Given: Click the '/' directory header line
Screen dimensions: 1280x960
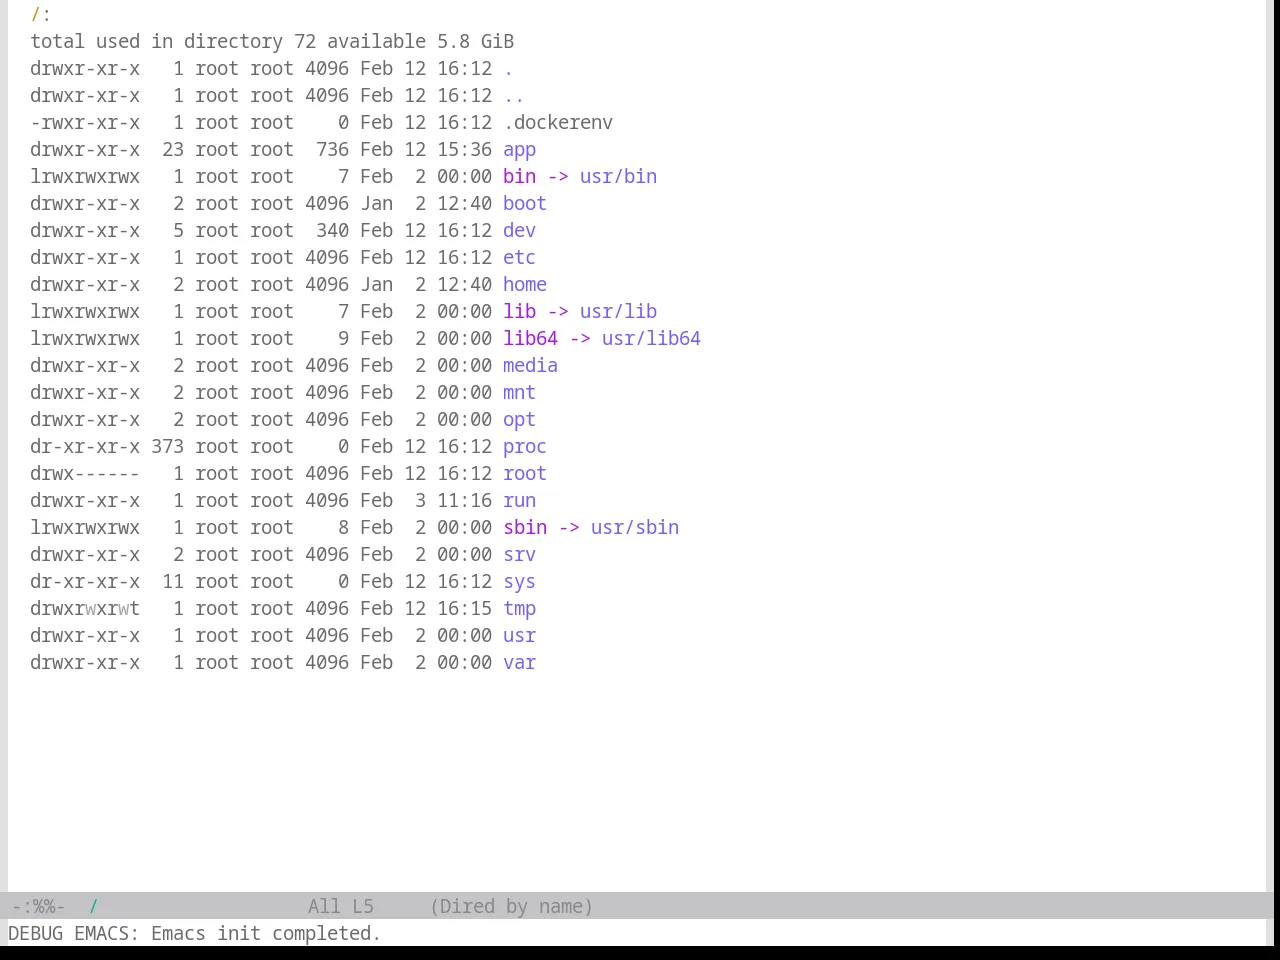Looking at the screenshot, I should (x=40, y=15).
